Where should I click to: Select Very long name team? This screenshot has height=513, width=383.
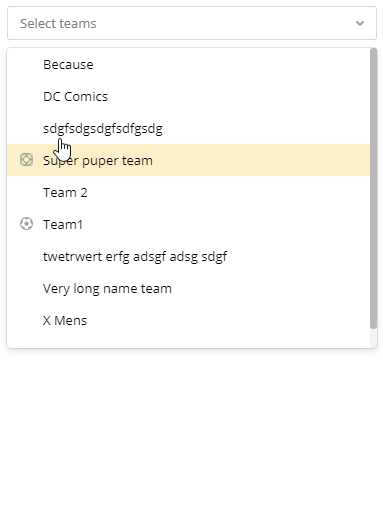188,288
